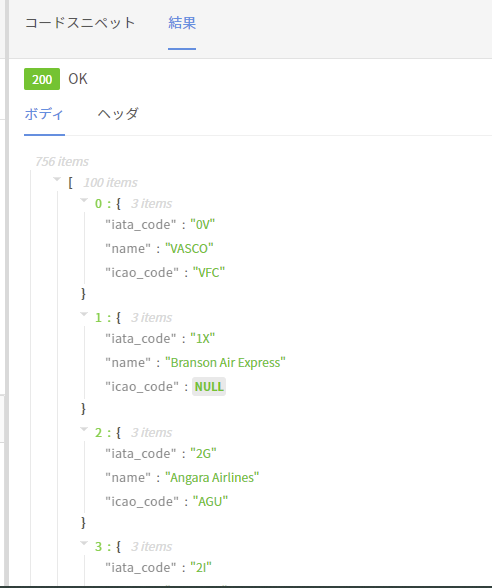Image resolution: width=492 pixels, height=588 pixels.
Task: Click the "VFC" icao_code value
Action: click(x=209, y=273)
